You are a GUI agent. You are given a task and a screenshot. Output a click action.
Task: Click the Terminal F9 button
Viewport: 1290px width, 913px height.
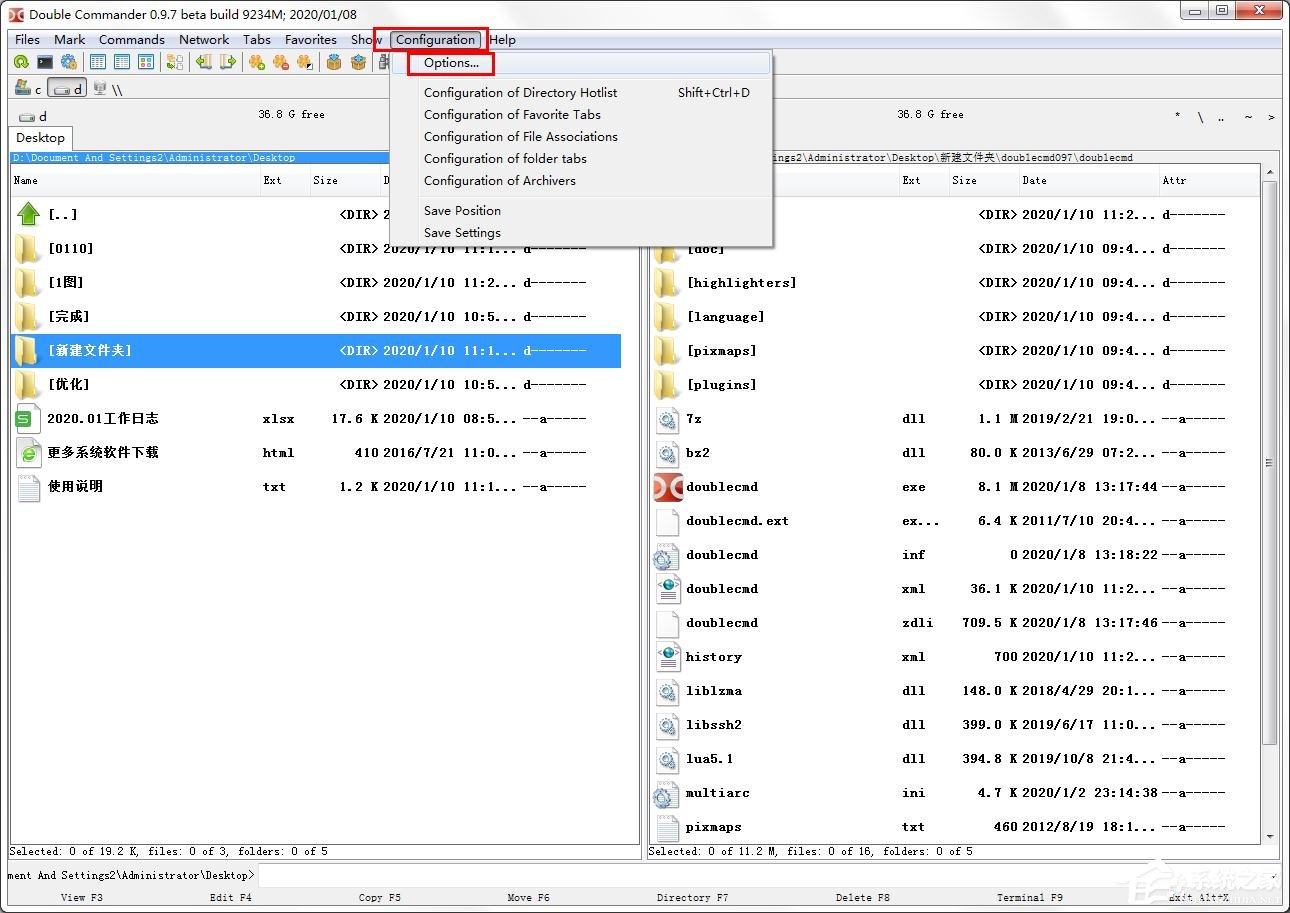pos(1030,897)
